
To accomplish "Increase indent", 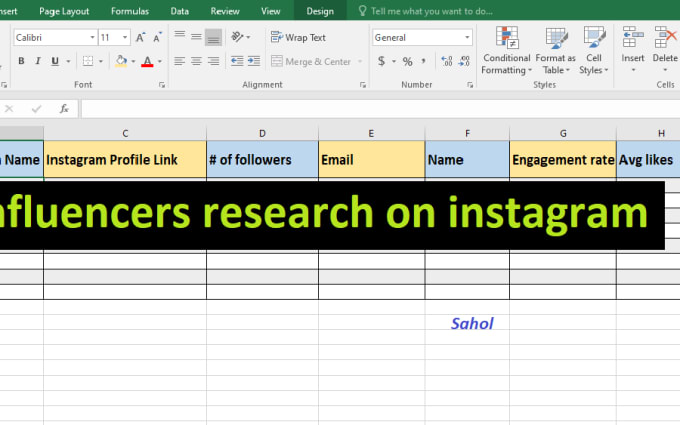I will click(254, 61).
